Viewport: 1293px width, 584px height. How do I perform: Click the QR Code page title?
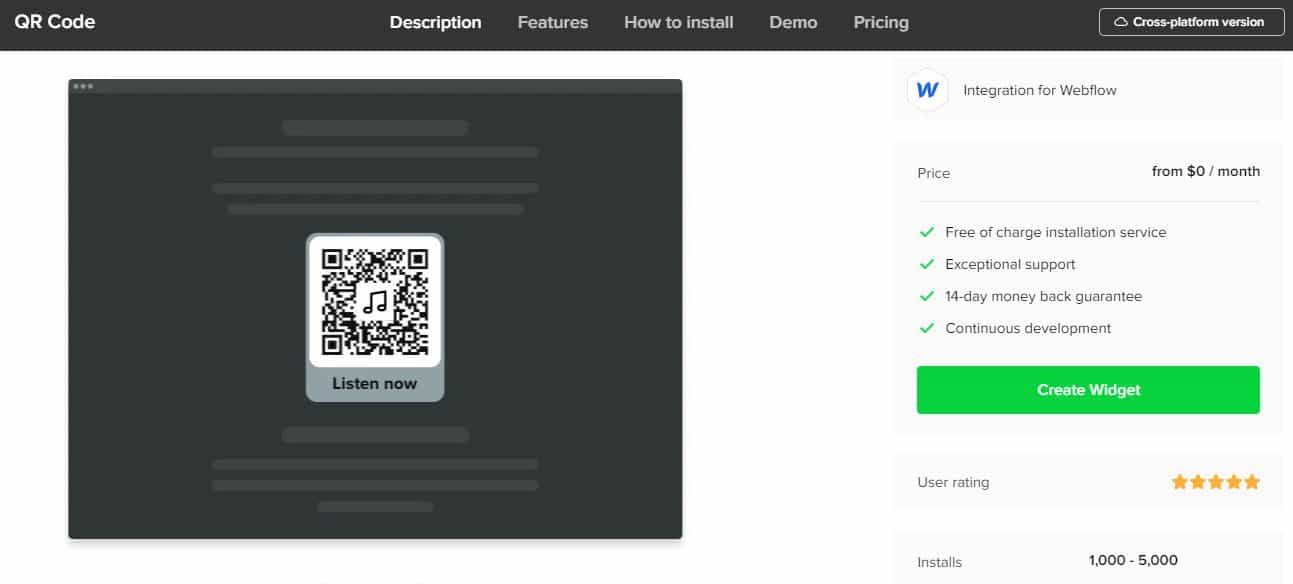click(x=55, y=21)
